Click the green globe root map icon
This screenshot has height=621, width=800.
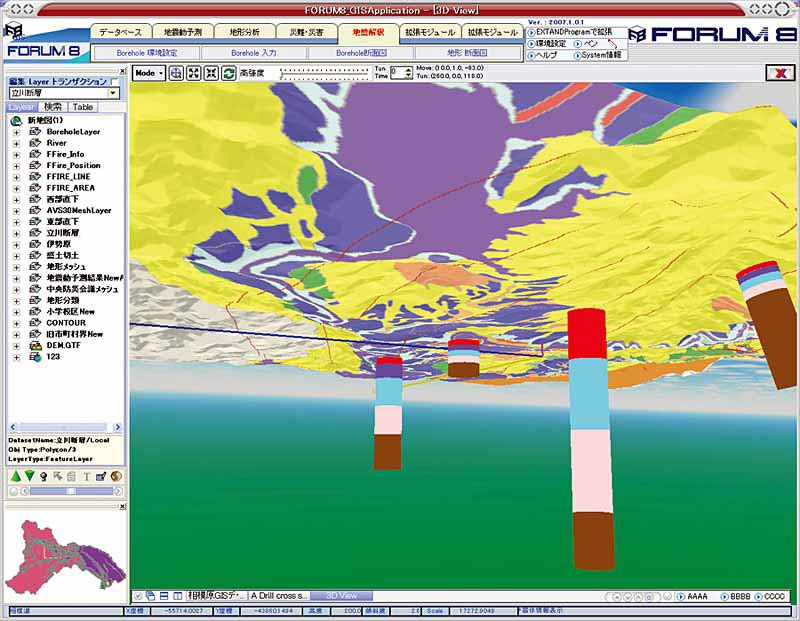pos(16,120)
